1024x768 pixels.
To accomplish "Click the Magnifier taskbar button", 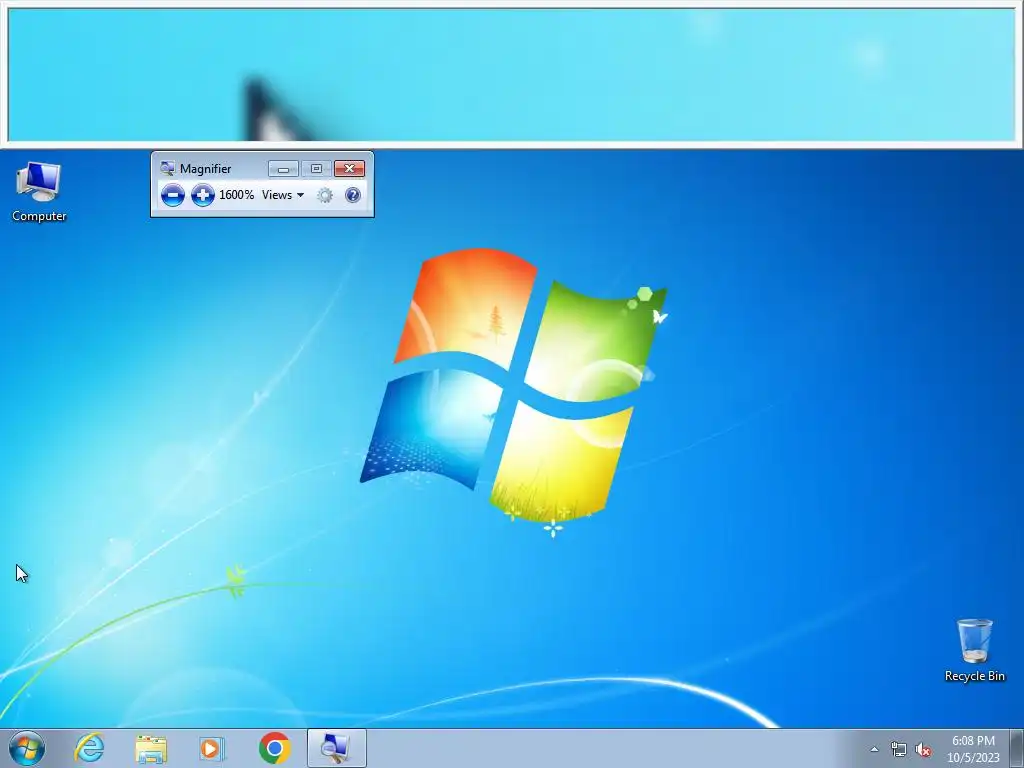I will click(336, 748).
